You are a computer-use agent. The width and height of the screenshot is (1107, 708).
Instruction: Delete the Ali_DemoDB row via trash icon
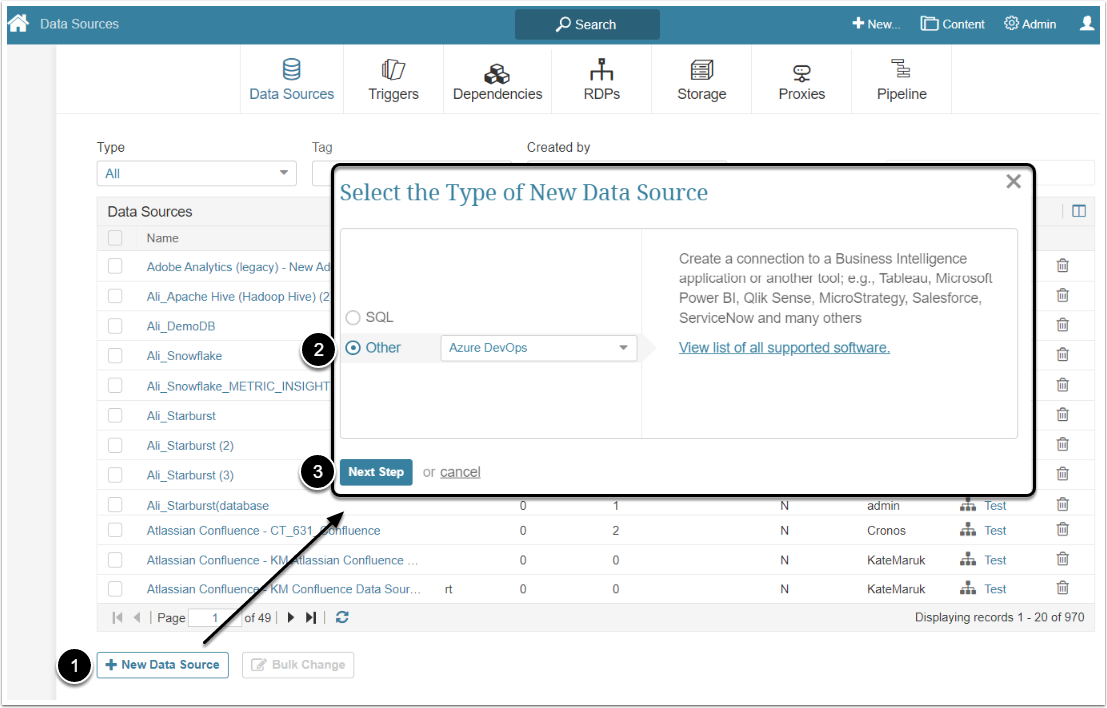click(1063, 325)
